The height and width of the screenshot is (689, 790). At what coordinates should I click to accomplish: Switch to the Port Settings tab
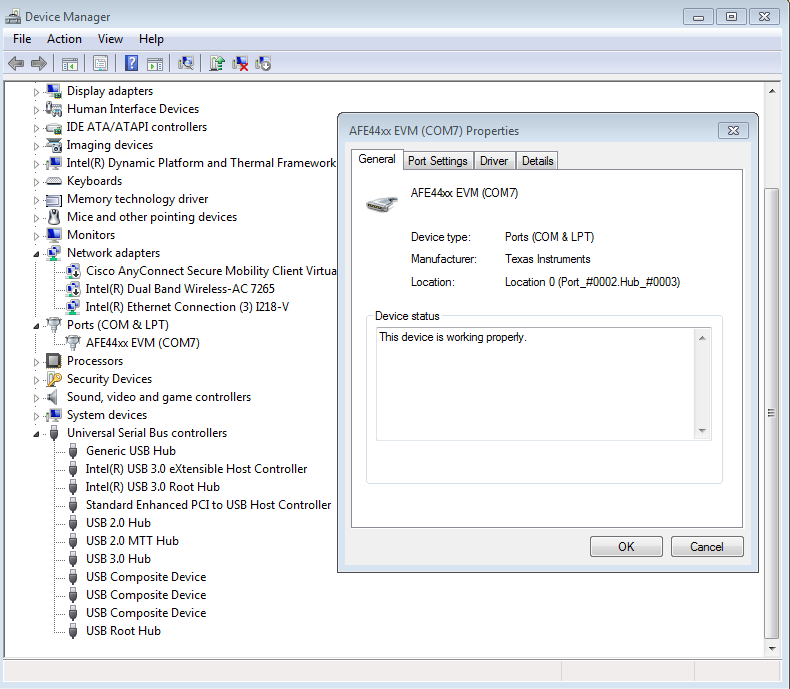click(x=438, y=161)
